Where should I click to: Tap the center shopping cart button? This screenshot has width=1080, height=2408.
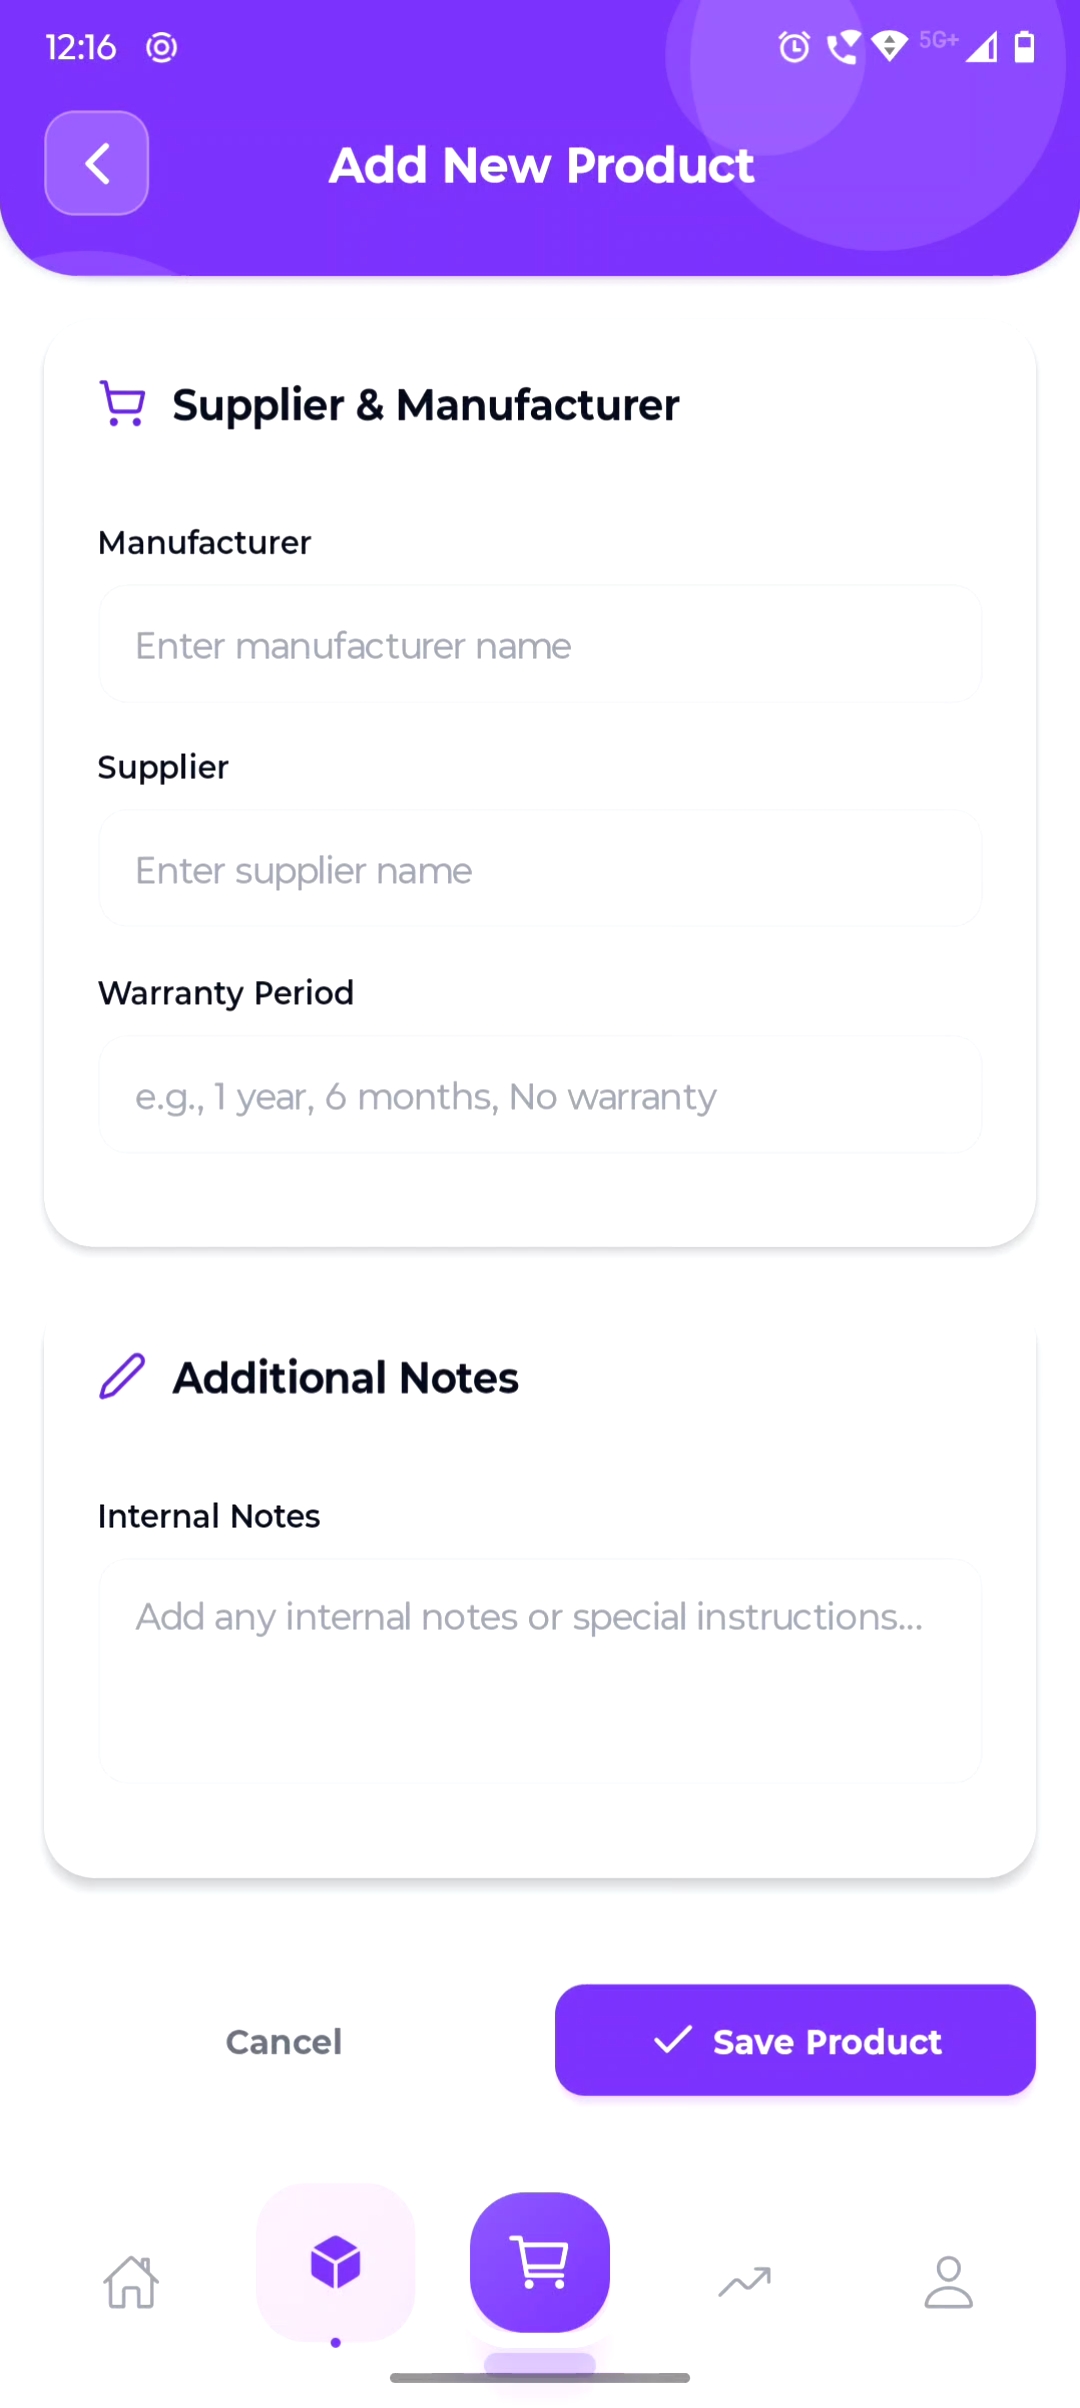pos(540,2262)
